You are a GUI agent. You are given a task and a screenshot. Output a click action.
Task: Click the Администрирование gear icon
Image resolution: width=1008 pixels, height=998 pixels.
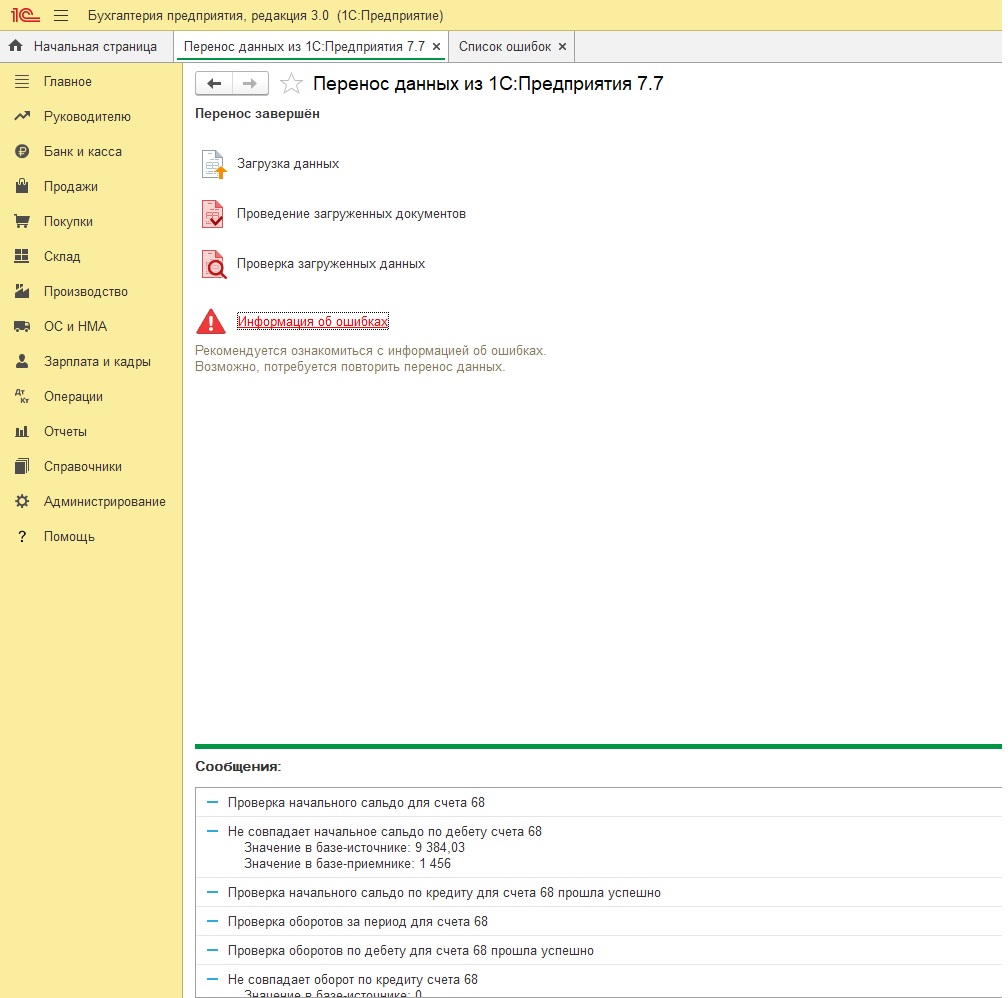pyautogui.click(x=22, y=502)
